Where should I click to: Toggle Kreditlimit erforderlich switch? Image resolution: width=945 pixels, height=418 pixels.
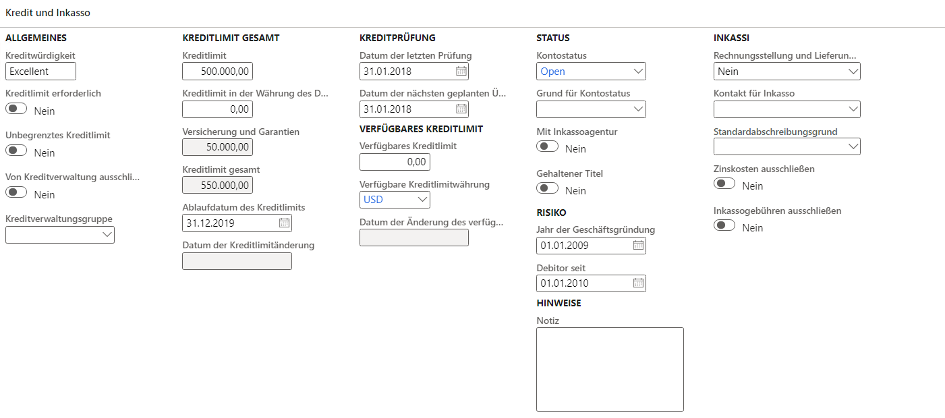pos(16,110)
